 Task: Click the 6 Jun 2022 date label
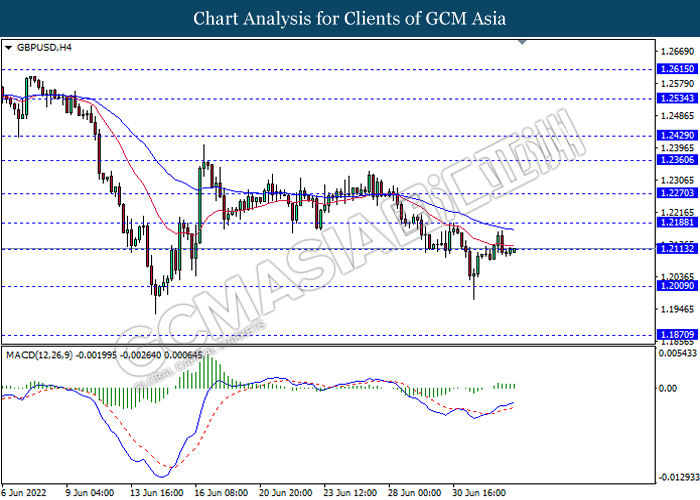click(x=24, y=493)
